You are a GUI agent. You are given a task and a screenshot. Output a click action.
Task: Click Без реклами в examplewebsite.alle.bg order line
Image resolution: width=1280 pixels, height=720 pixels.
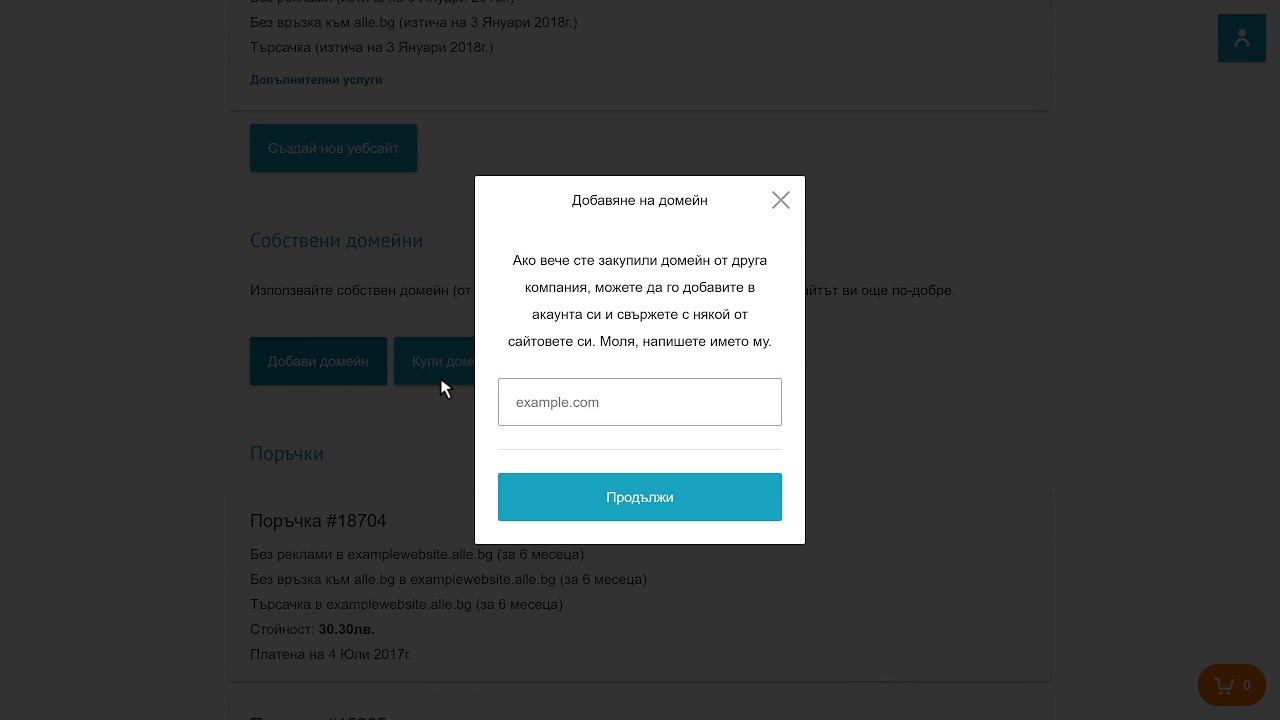click(x=417, y=554)
